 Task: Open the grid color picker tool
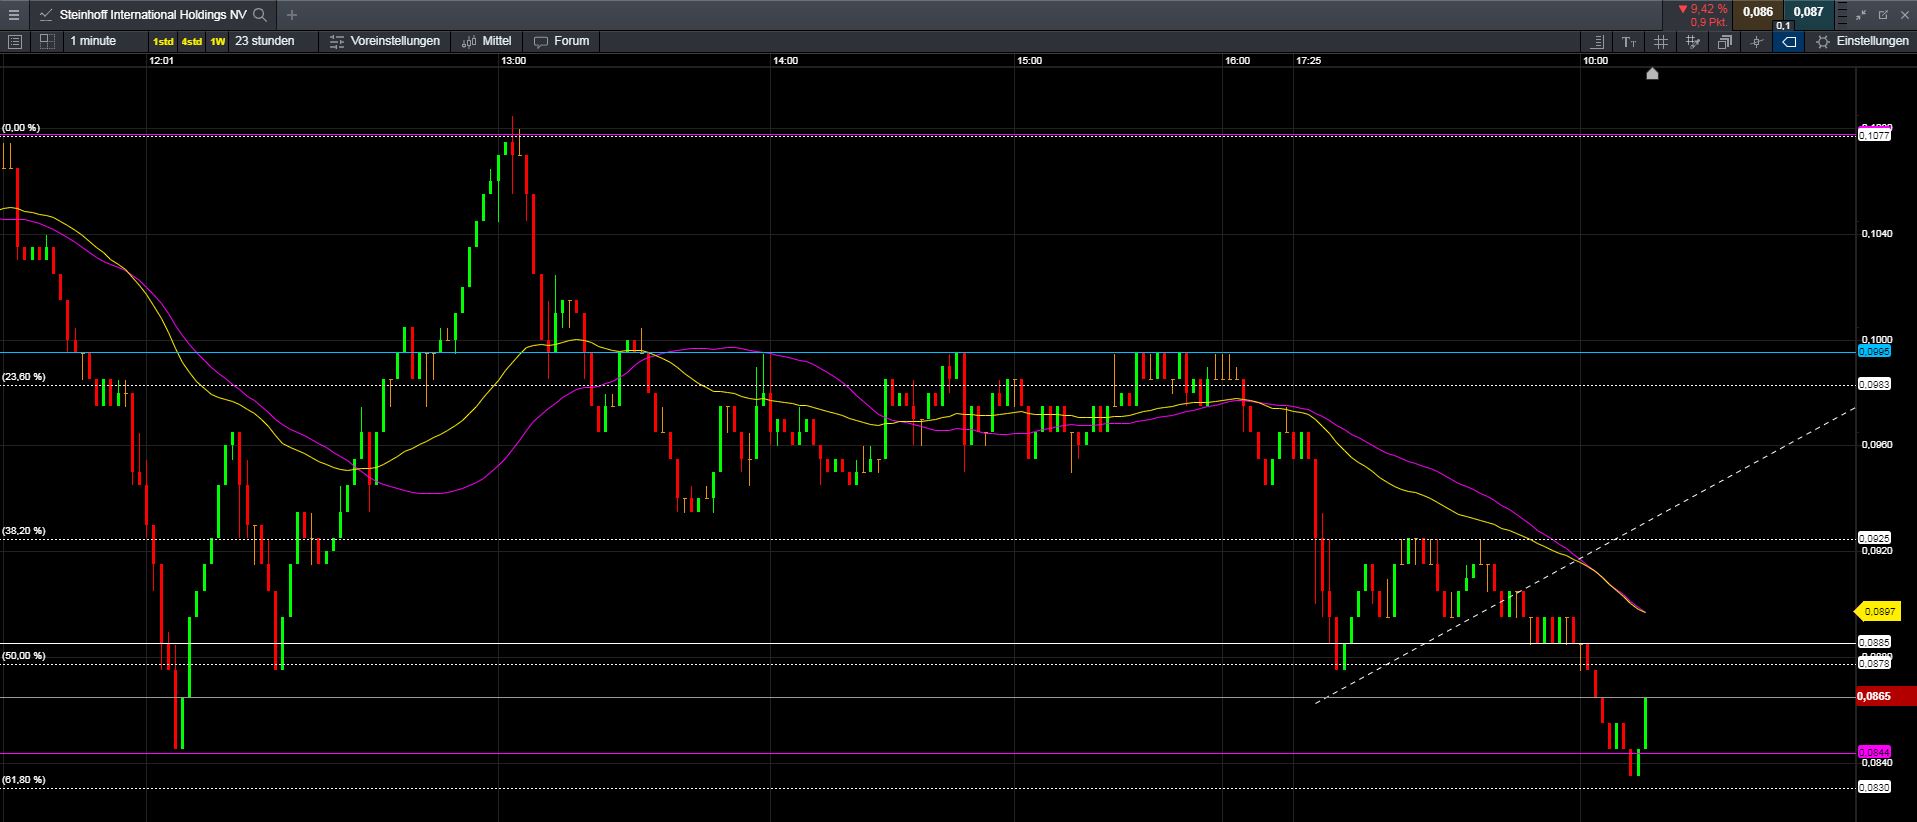(x=1693, y=42)
